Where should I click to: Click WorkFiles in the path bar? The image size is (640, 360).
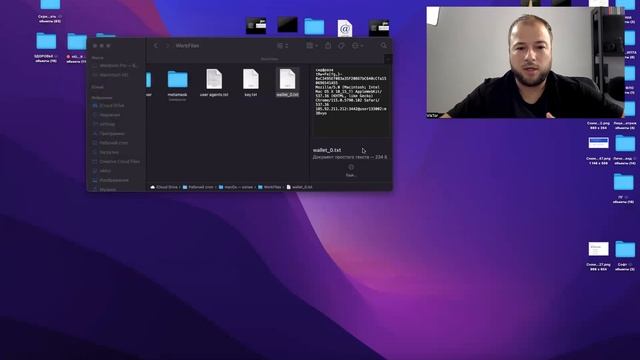(269, 187)
